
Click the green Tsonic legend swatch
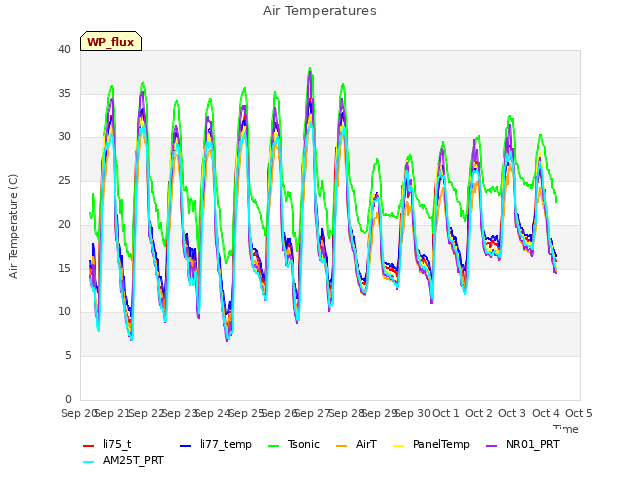tap(273, 445)
